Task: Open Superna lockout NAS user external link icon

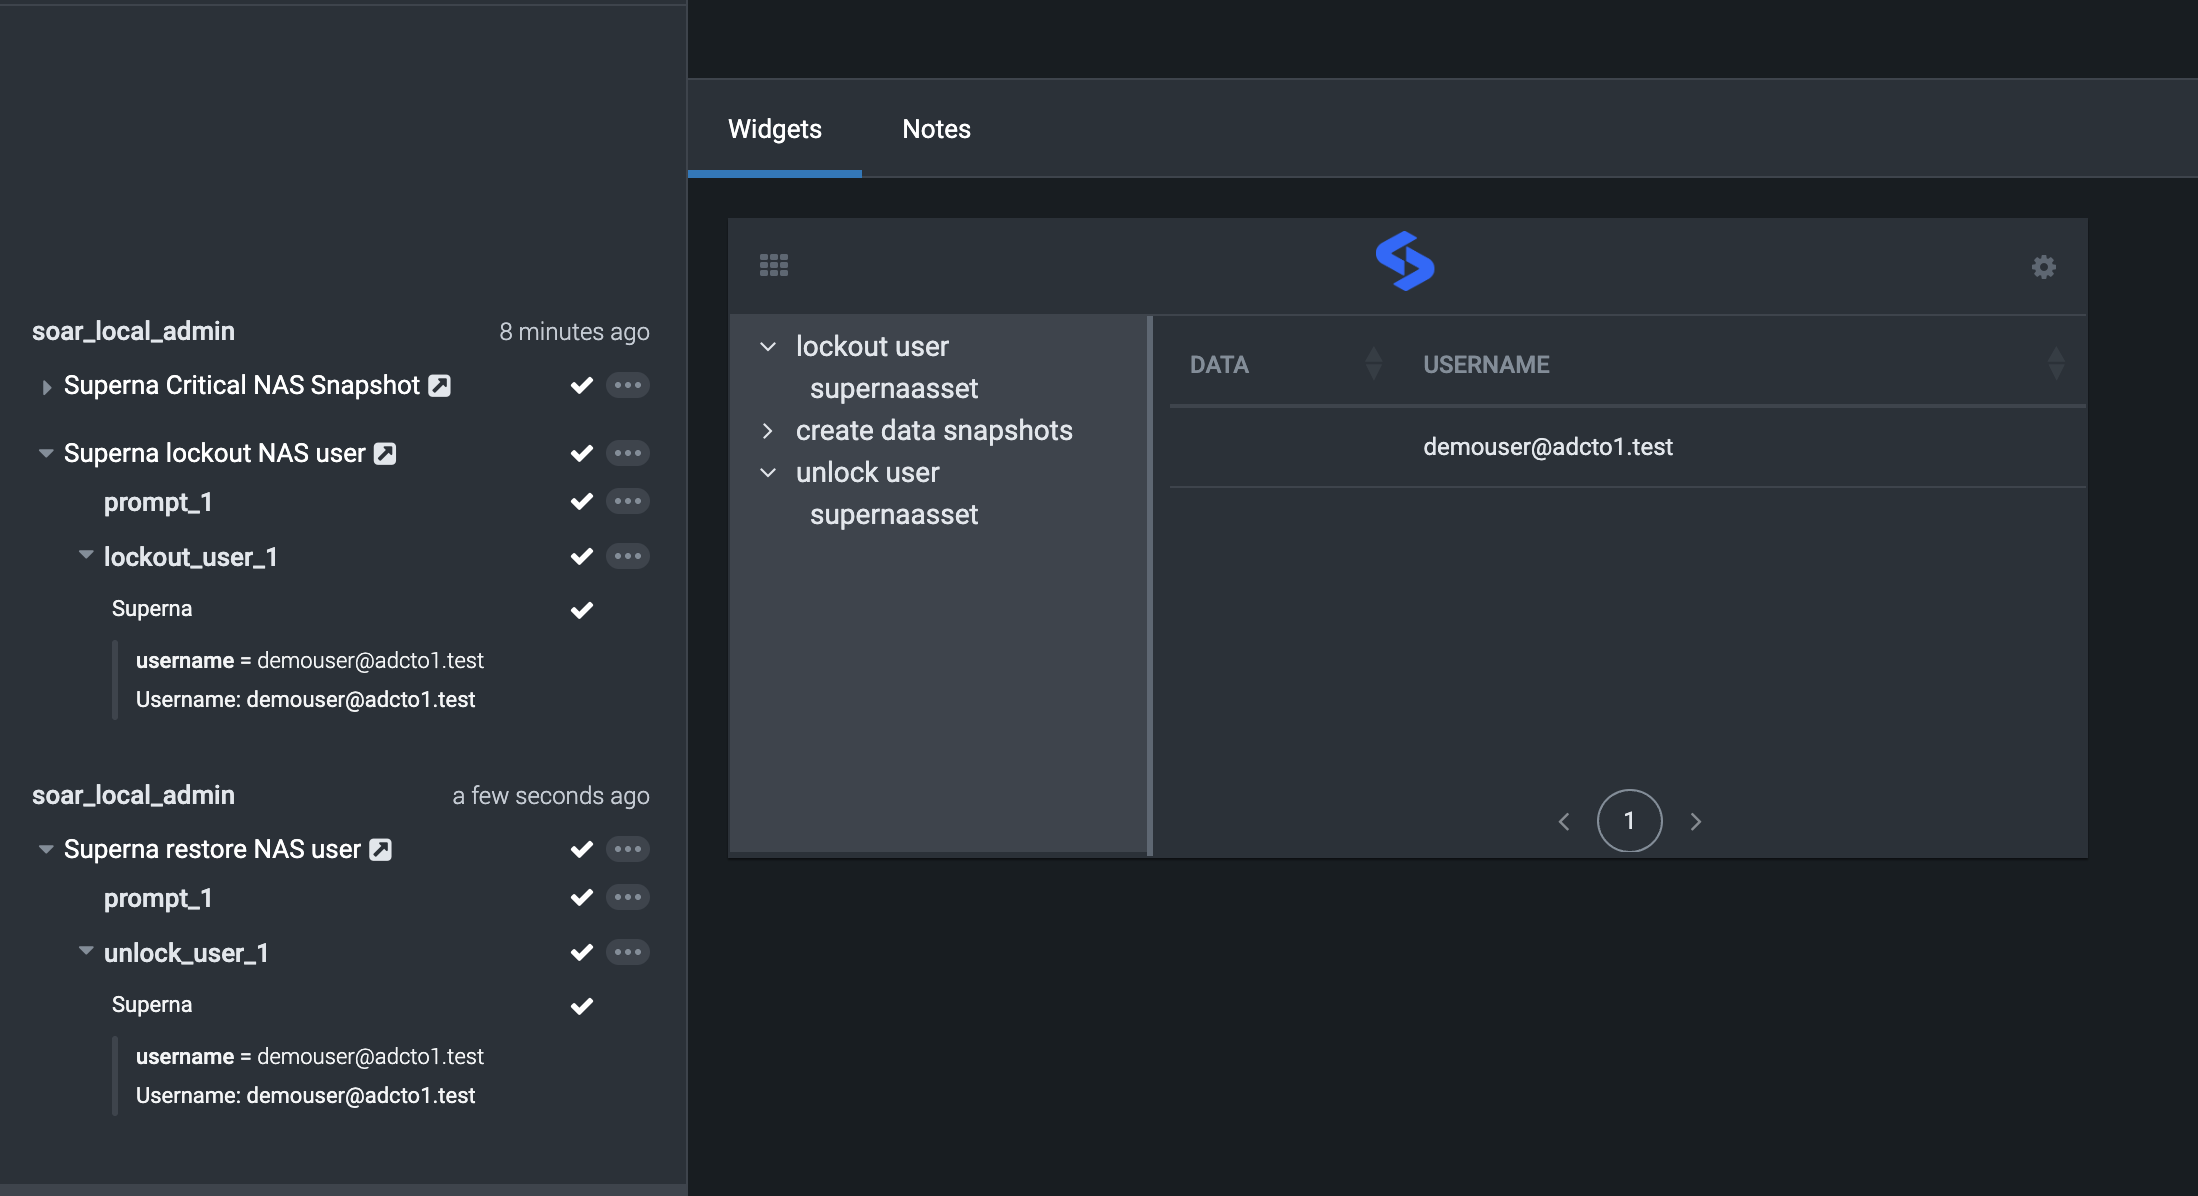Action: [x=385, y=454]
